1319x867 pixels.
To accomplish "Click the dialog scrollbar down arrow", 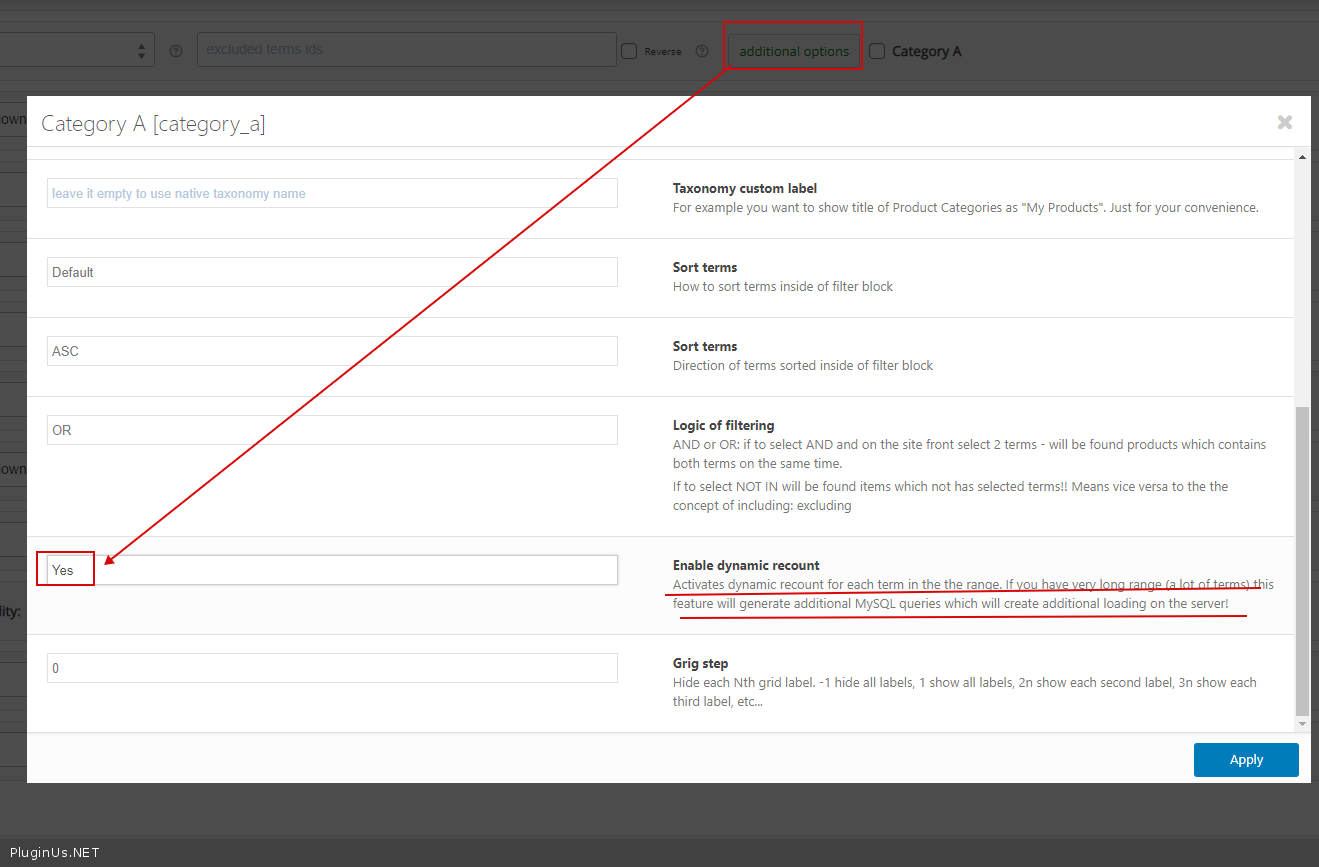I will (1302, 723).
